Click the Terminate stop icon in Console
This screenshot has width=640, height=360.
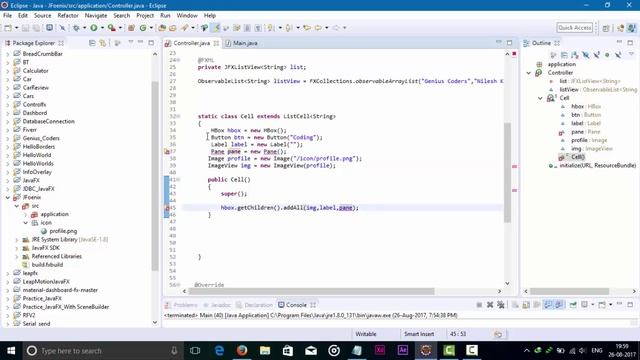coord(479,305)
